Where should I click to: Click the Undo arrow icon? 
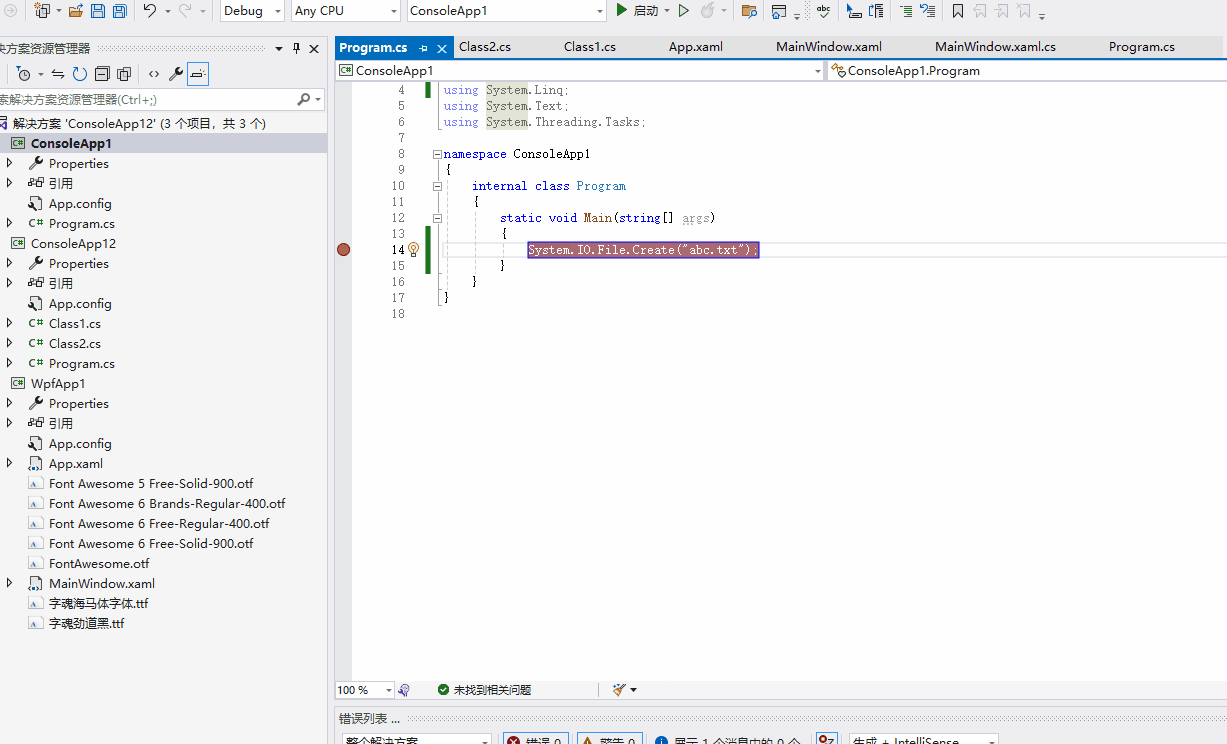pos(150,11)
